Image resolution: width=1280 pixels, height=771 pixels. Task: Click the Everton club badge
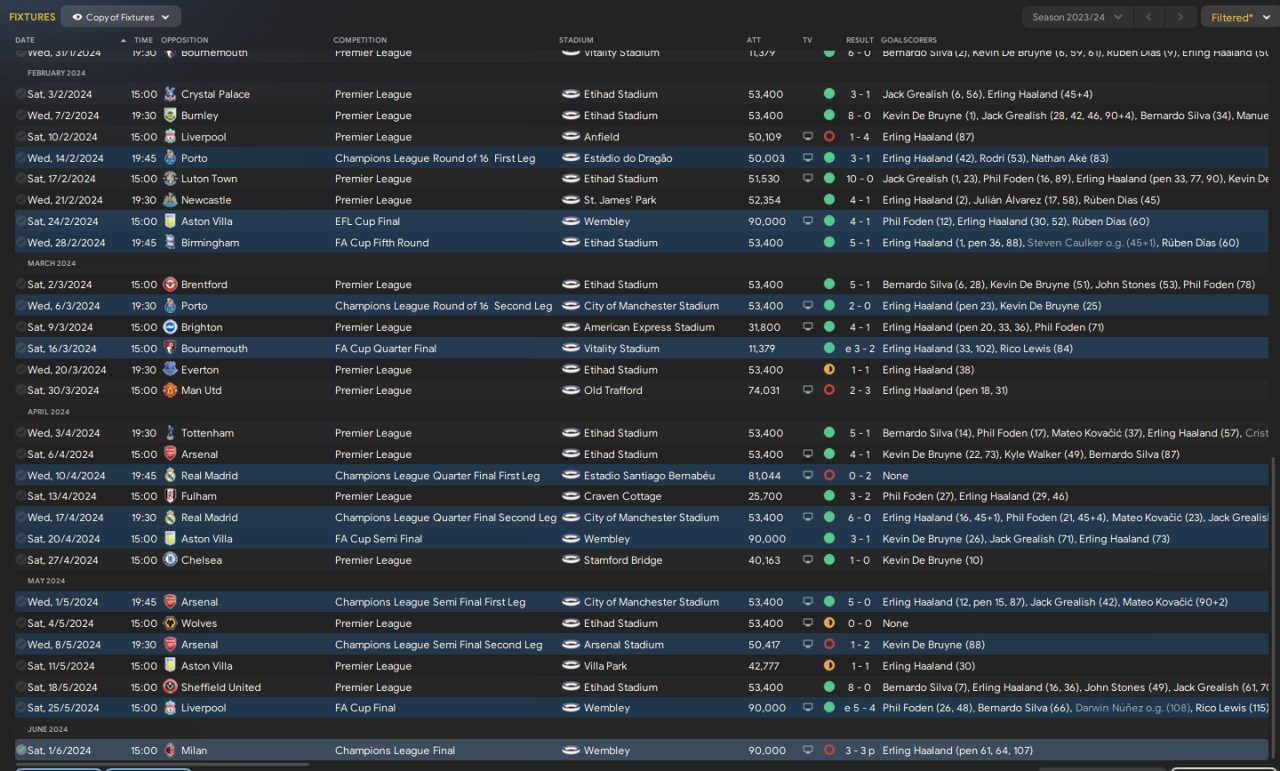click(170, 370)
